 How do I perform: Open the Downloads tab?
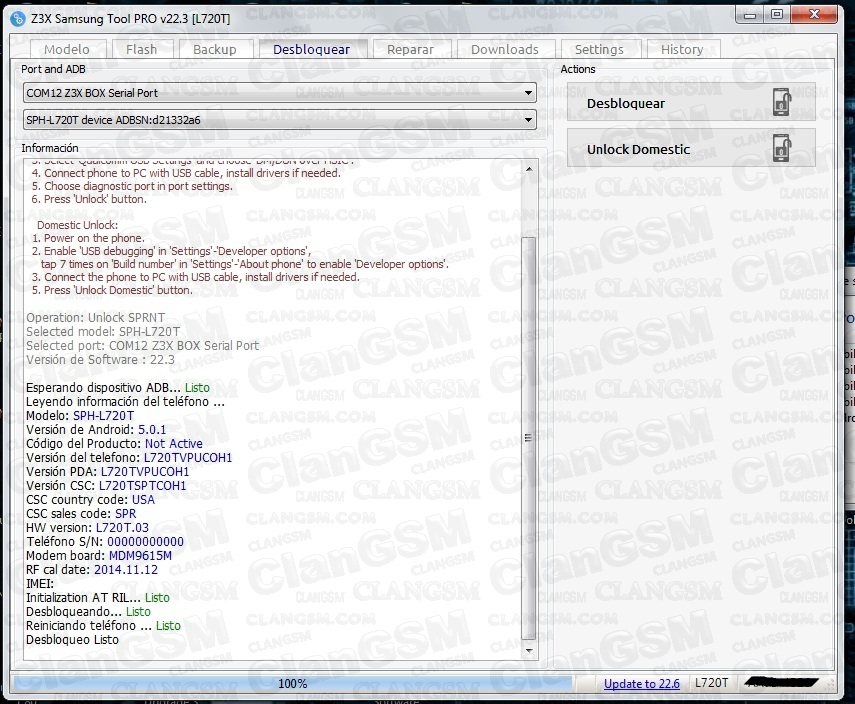tap(505, 50)
